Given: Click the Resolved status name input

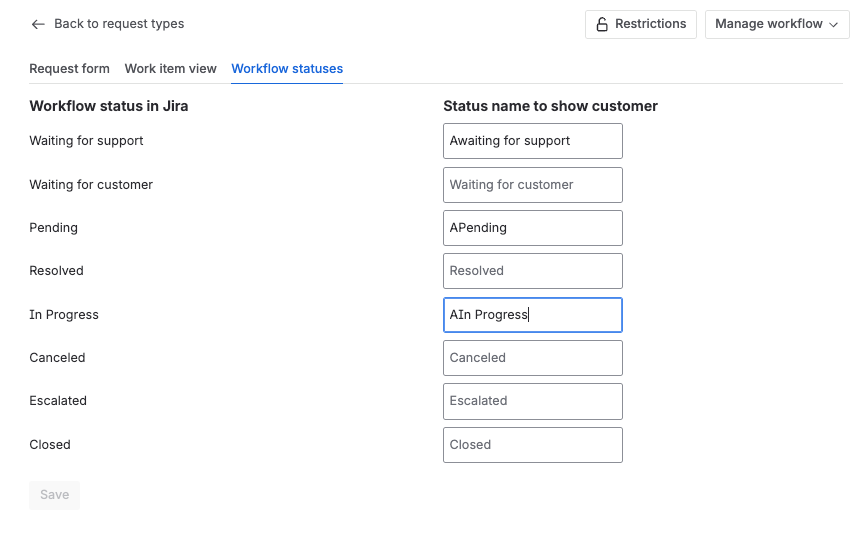Looking at the screenshot, I should pyautogui.click(x=533, y=271).
